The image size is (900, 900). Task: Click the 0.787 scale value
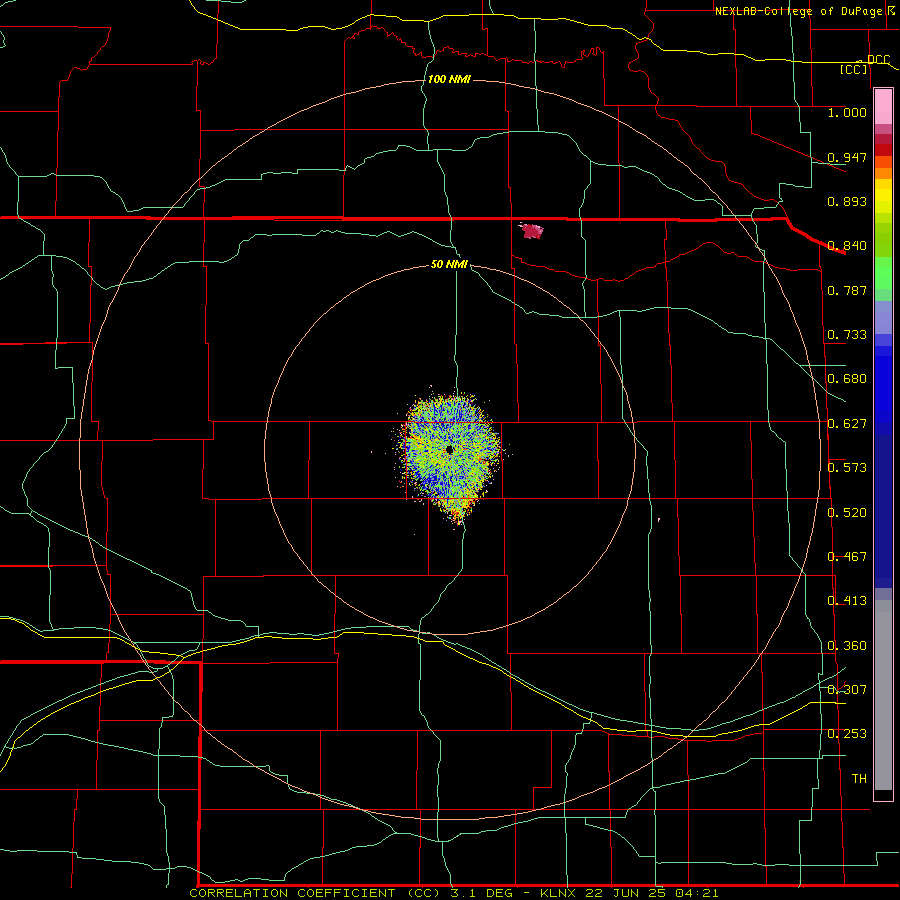point(847,290)
